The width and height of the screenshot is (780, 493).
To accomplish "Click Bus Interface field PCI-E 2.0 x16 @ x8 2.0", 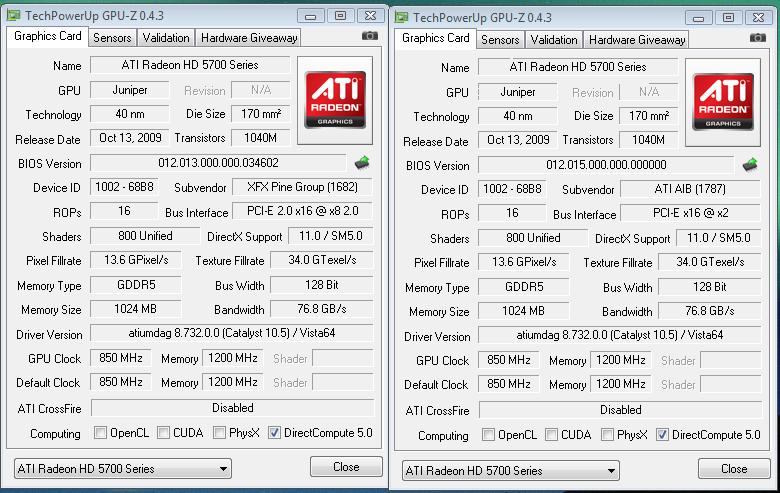I will tap(302, 211).
